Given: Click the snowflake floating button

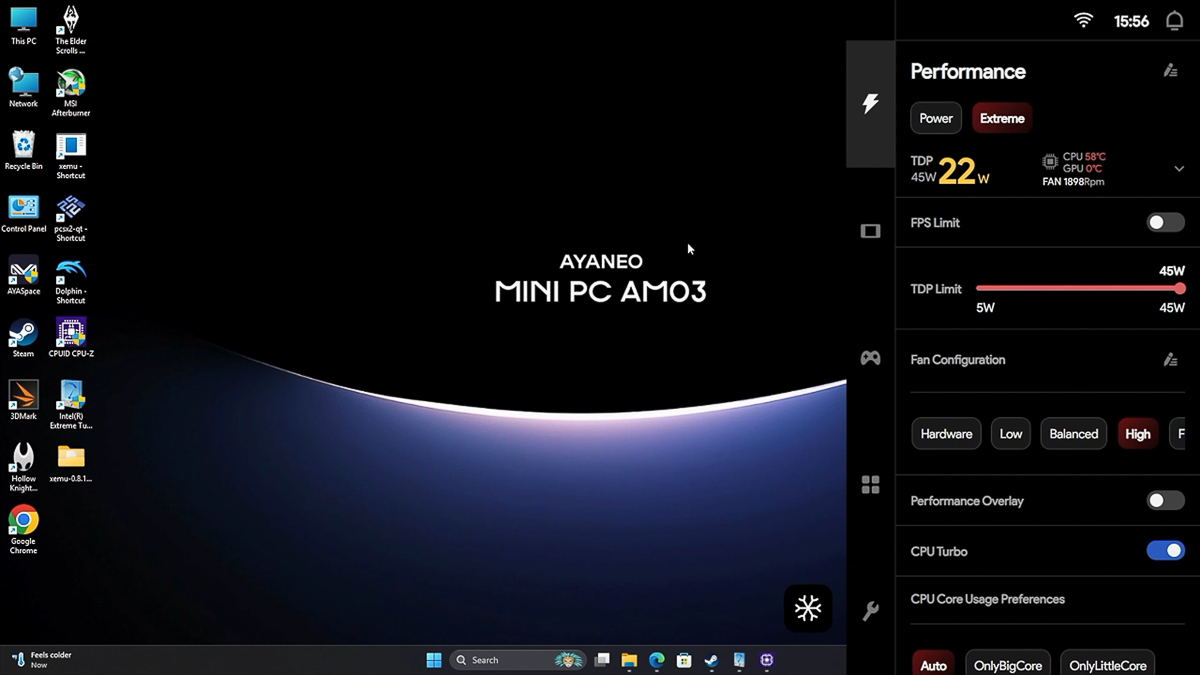Looking at the screenshot, I should click(808, 608).
